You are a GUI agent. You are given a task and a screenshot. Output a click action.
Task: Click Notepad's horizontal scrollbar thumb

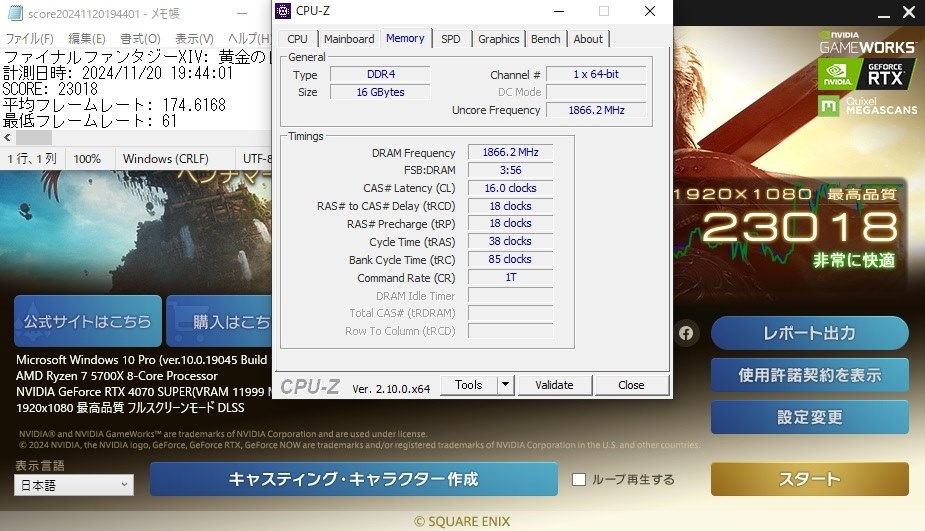[34, 137]
